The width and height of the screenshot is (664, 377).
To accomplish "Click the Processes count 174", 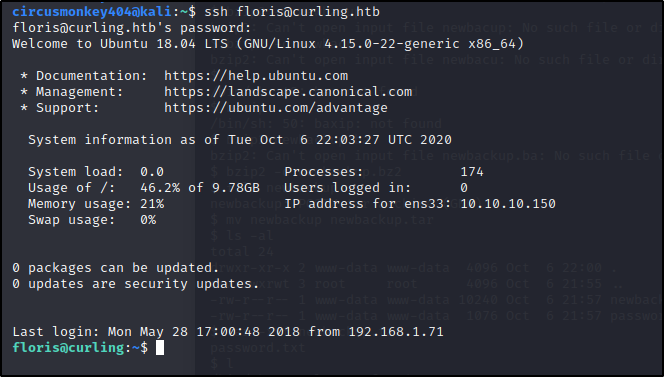I will 472,172.
